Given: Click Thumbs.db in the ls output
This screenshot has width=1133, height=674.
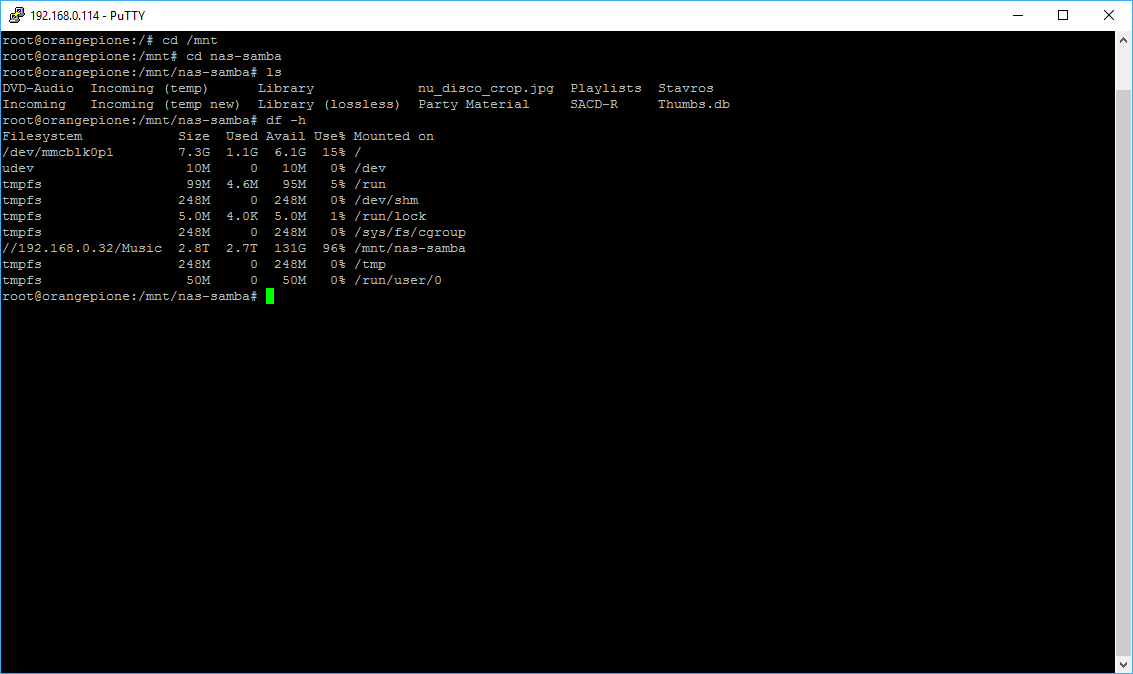Looking at the screenshot, I should 693,104.
